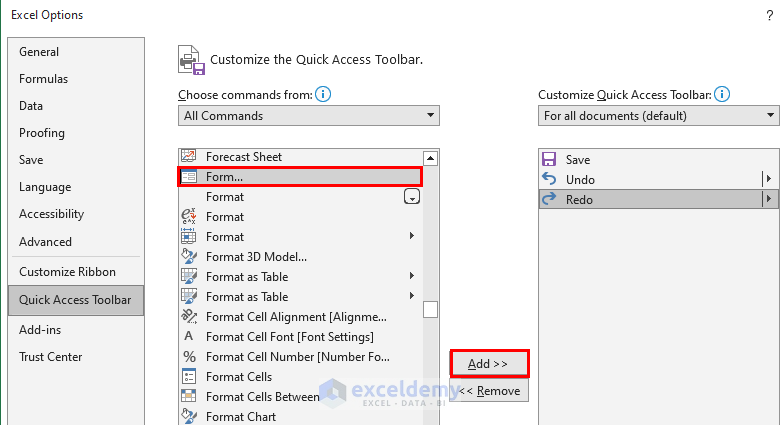Open the Trust Center category

point(51,357)
